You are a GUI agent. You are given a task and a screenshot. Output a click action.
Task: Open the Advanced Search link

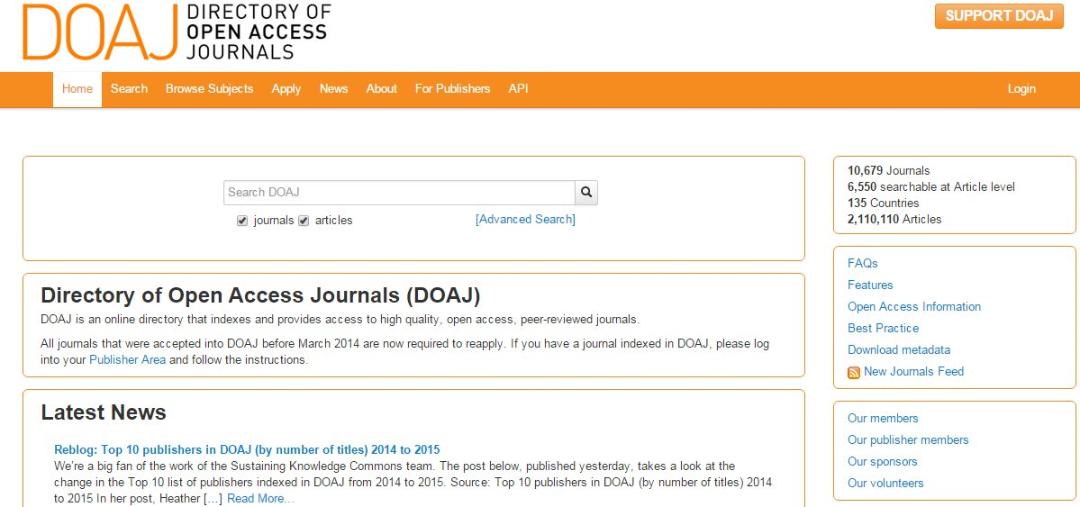tap(526, 219)
